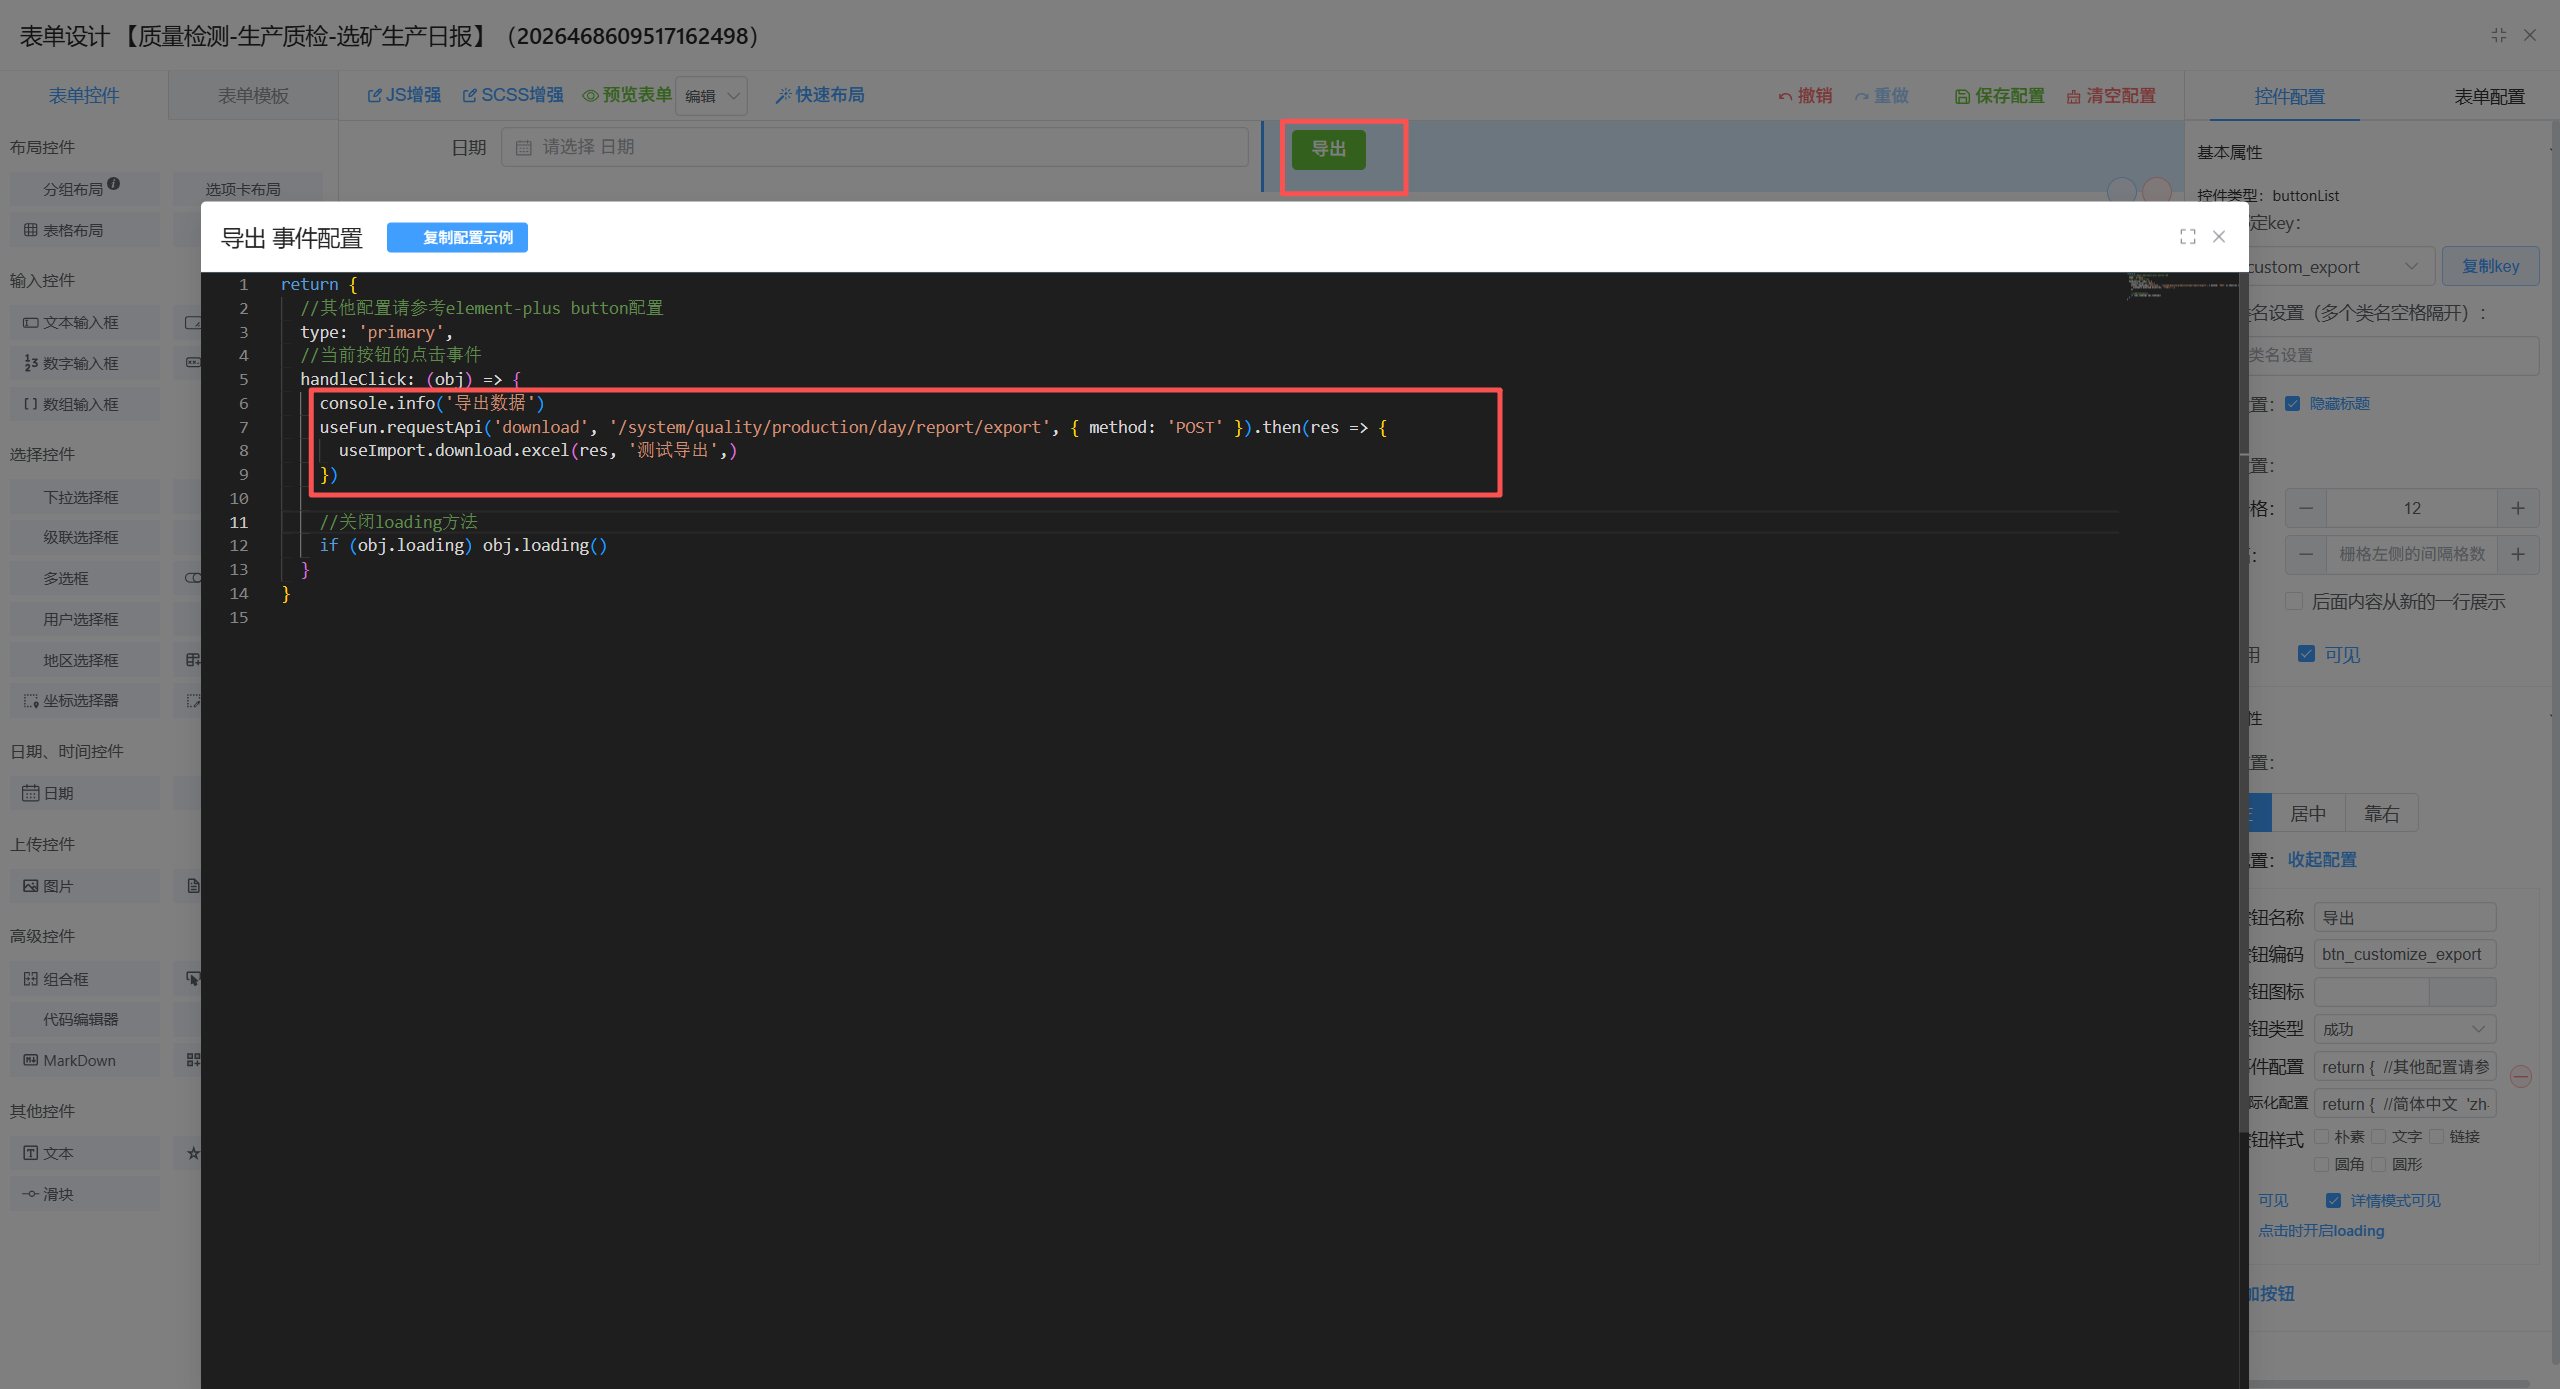Viewport: 2560px width, 1389px height.
Task: Open SCSS增强 editor
Action: click(512, 95)
